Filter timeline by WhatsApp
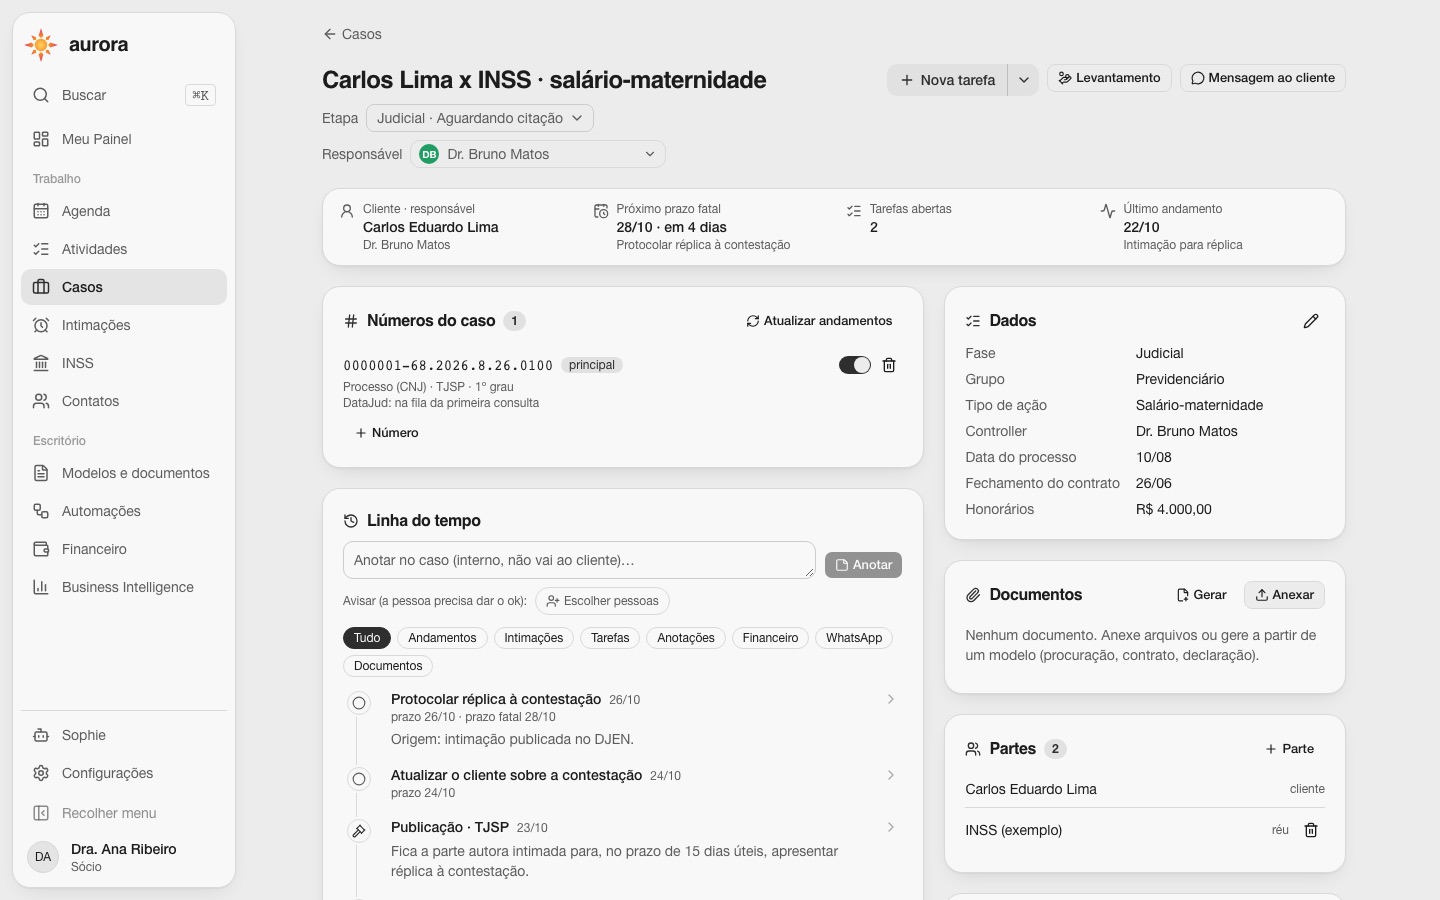Viewport: 1440px width, 900px height. pyautogui.click(x=854, y=638)
